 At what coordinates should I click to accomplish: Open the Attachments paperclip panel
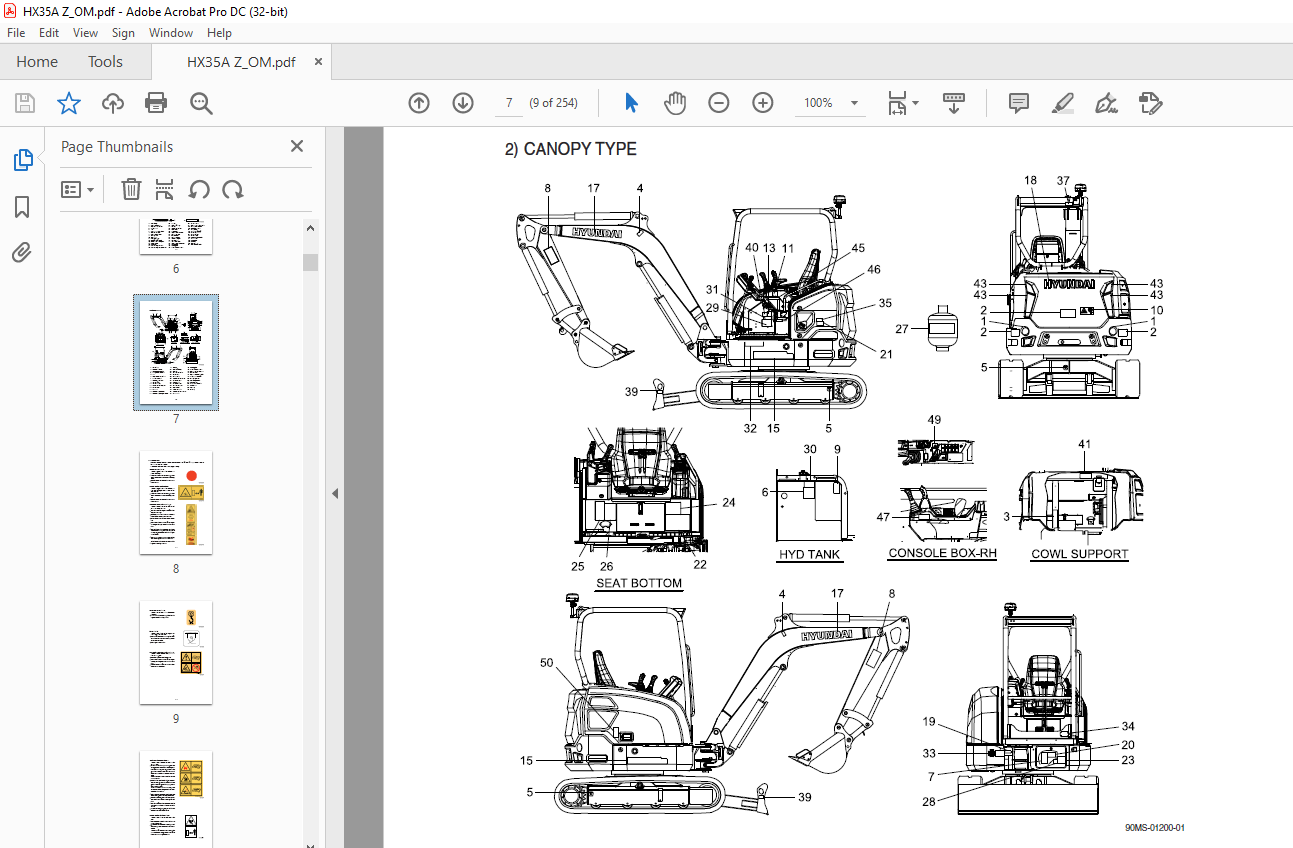(22, 253)
